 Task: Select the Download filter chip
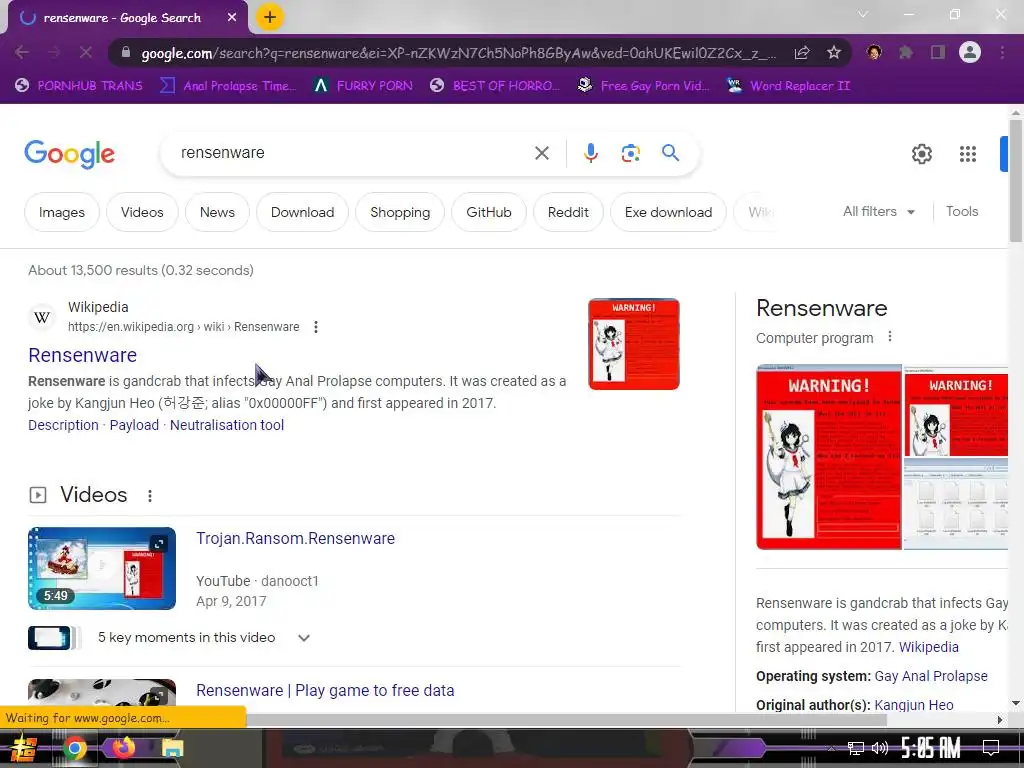302,212
